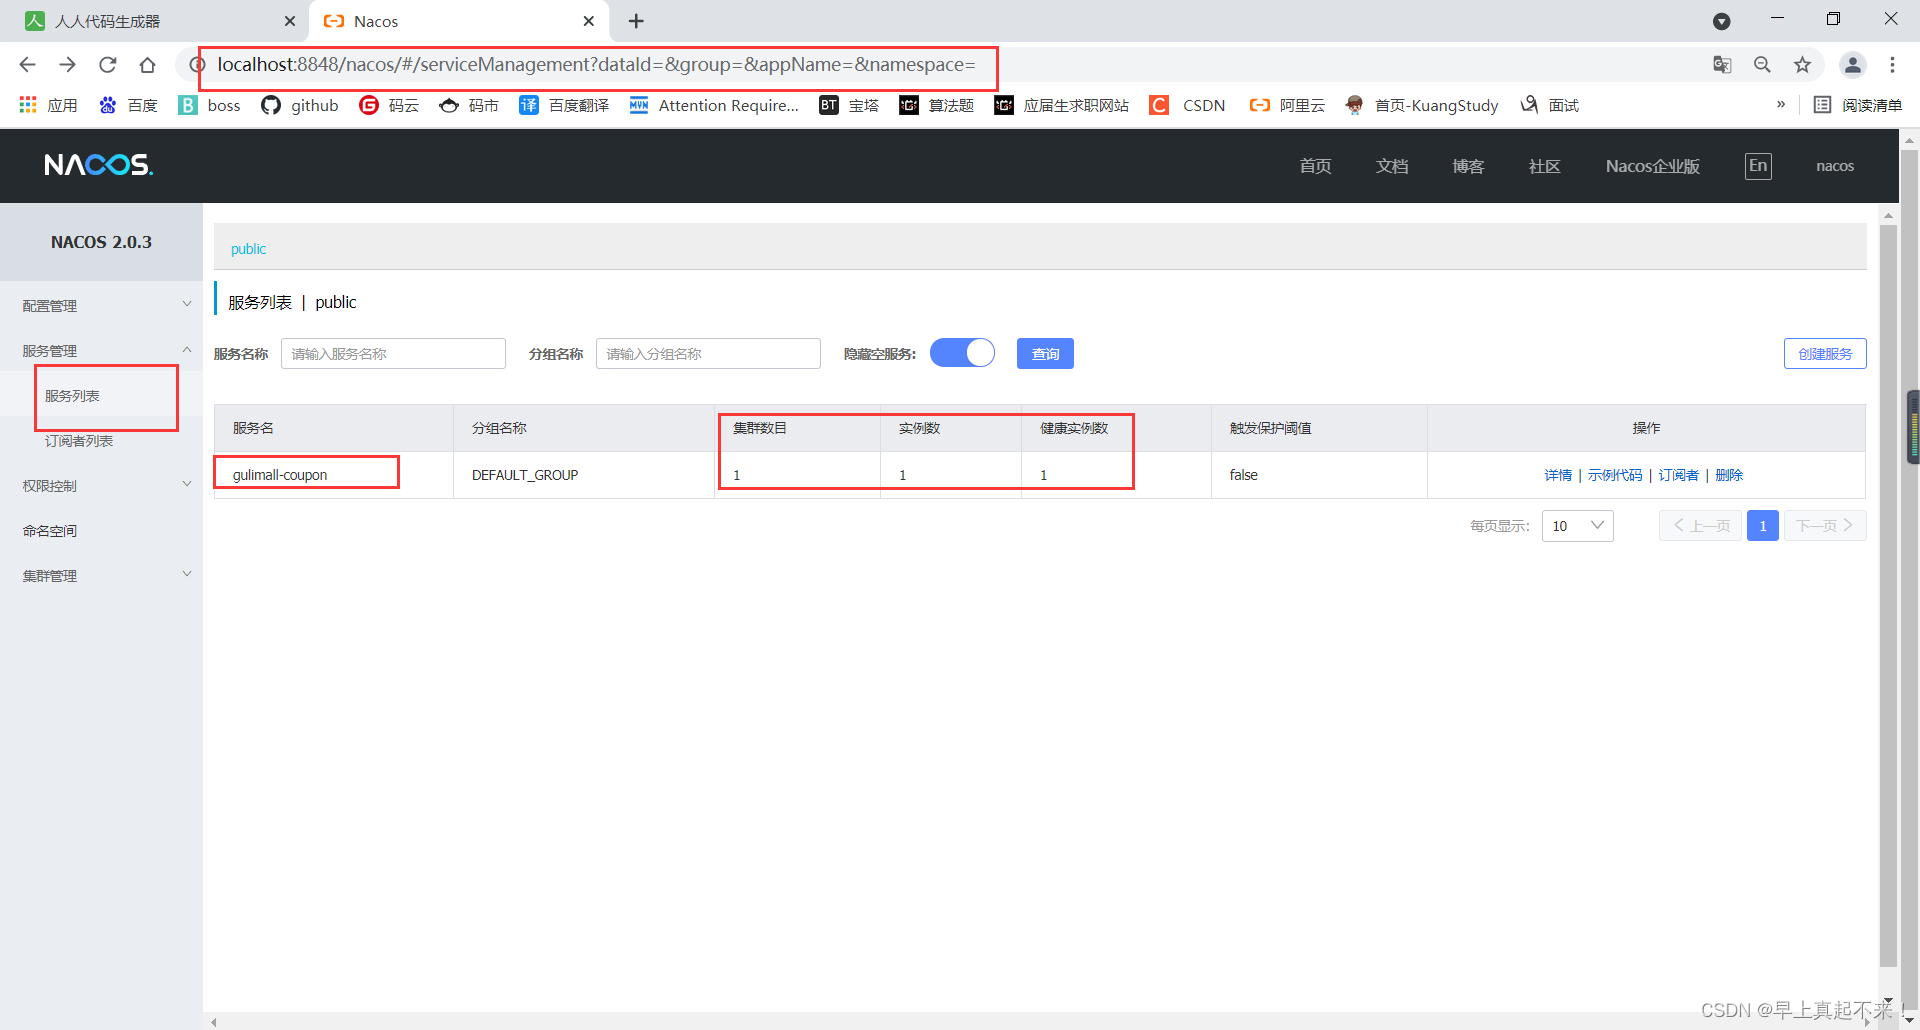
Task: Open the 百度 bookmark
Action: [128, 105]
